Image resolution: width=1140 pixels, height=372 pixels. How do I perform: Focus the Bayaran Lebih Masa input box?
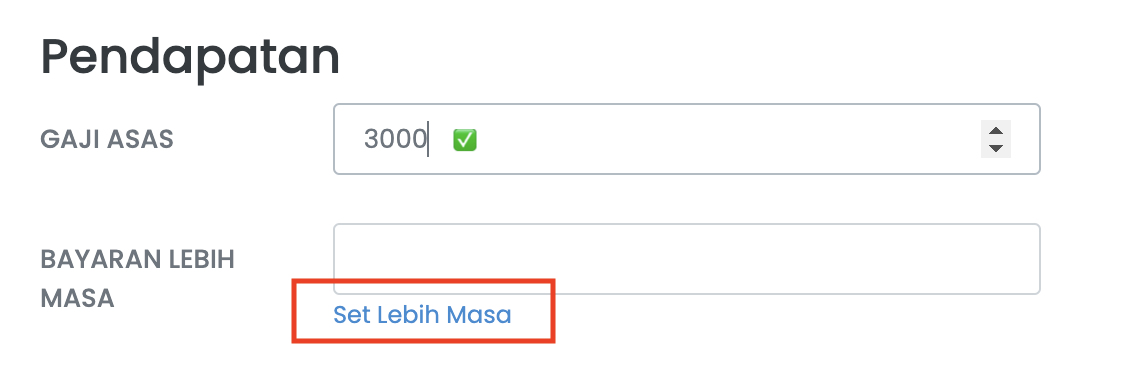click(687, 259)
